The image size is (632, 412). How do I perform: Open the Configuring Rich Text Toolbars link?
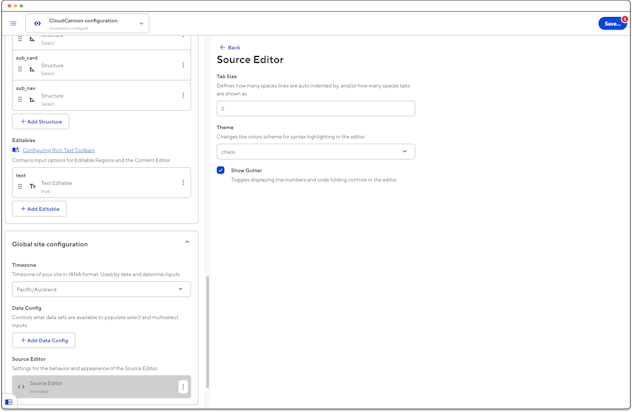[x=58, y=150]
